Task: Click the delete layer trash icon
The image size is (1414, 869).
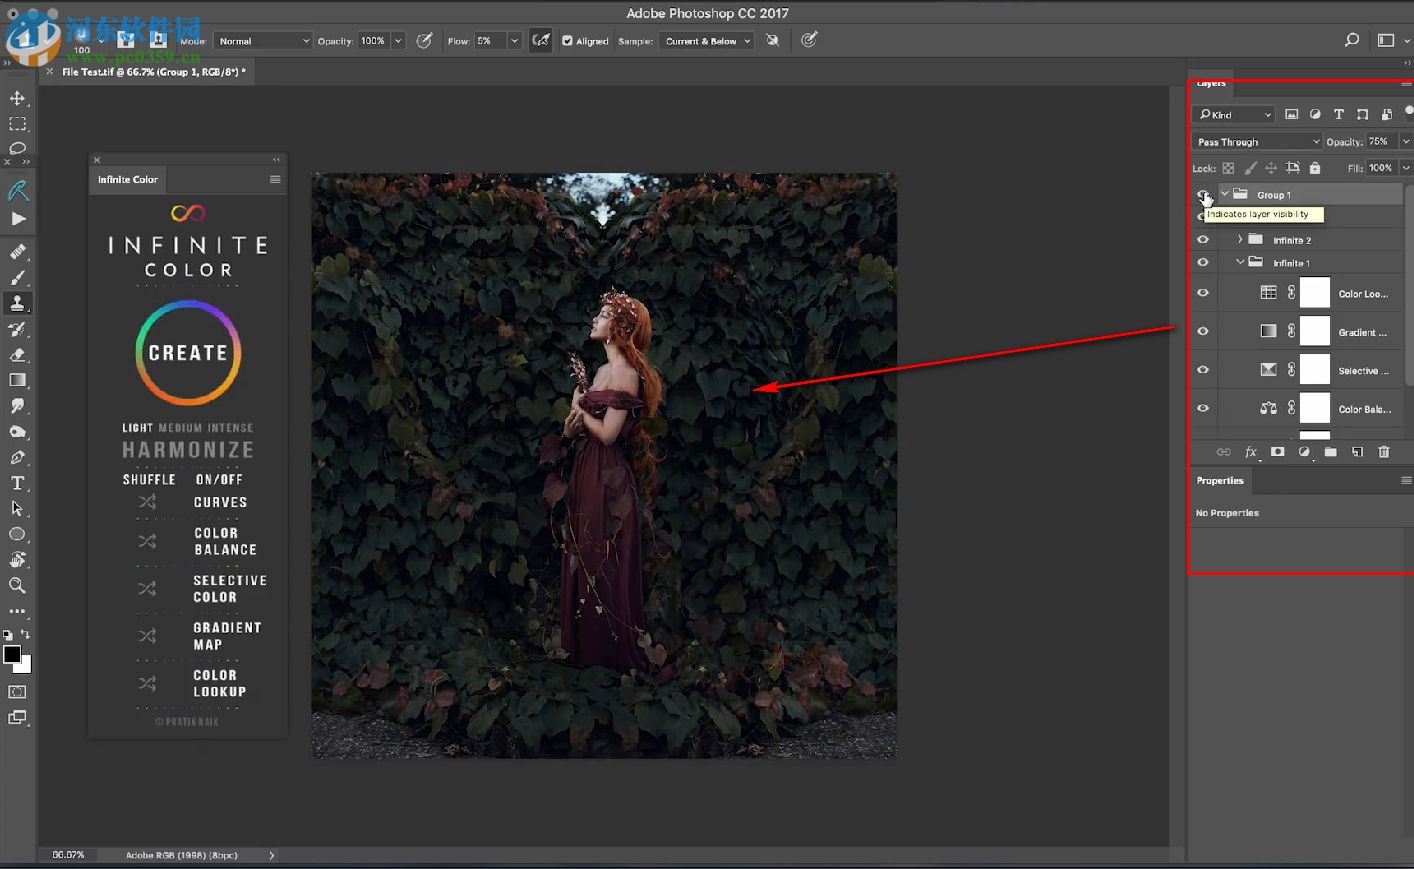Action: pos(1384,452)
